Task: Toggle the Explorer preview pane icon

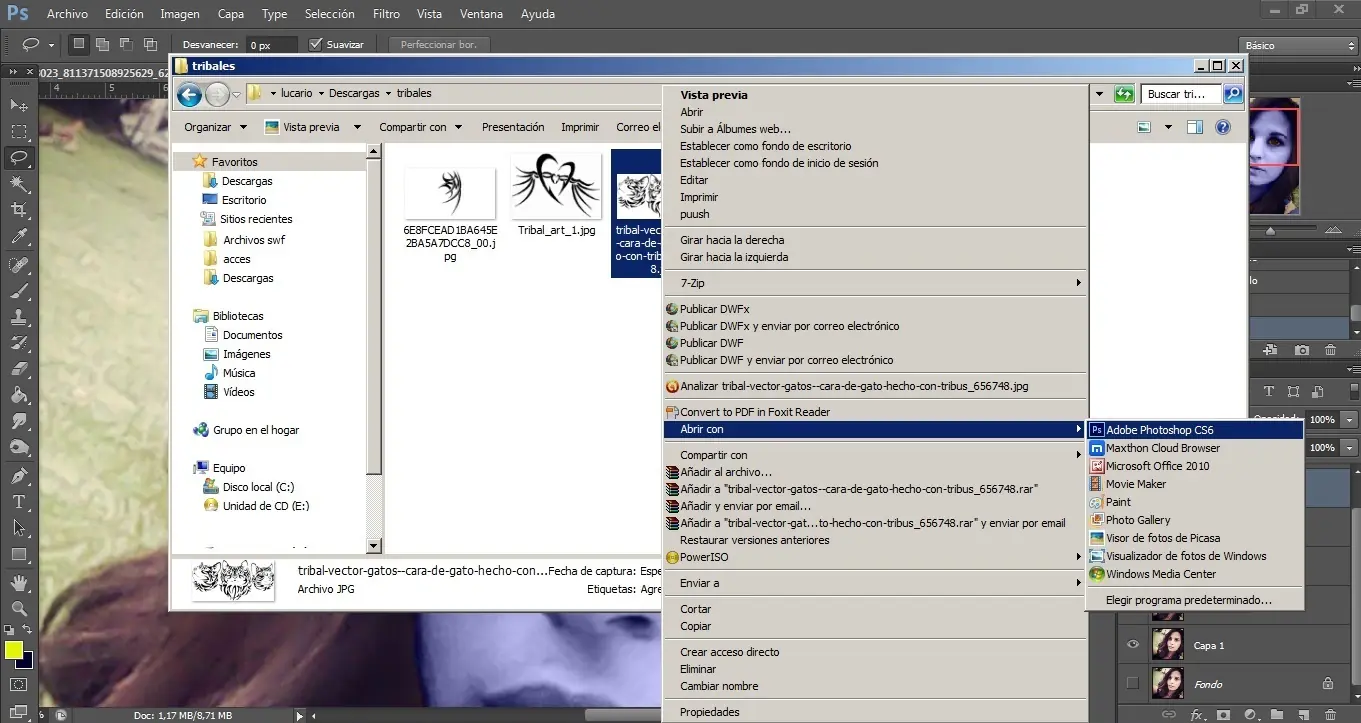Action: 1194,127
